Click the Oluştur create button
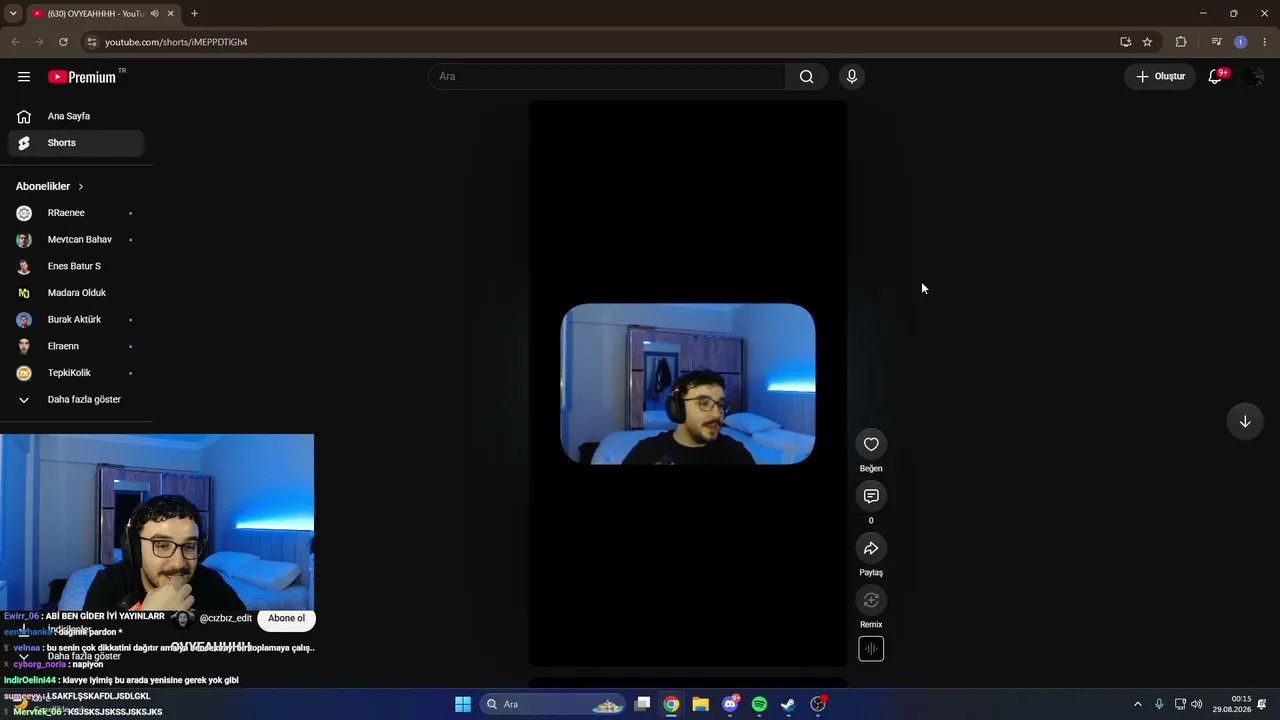 click(1160, 77)
